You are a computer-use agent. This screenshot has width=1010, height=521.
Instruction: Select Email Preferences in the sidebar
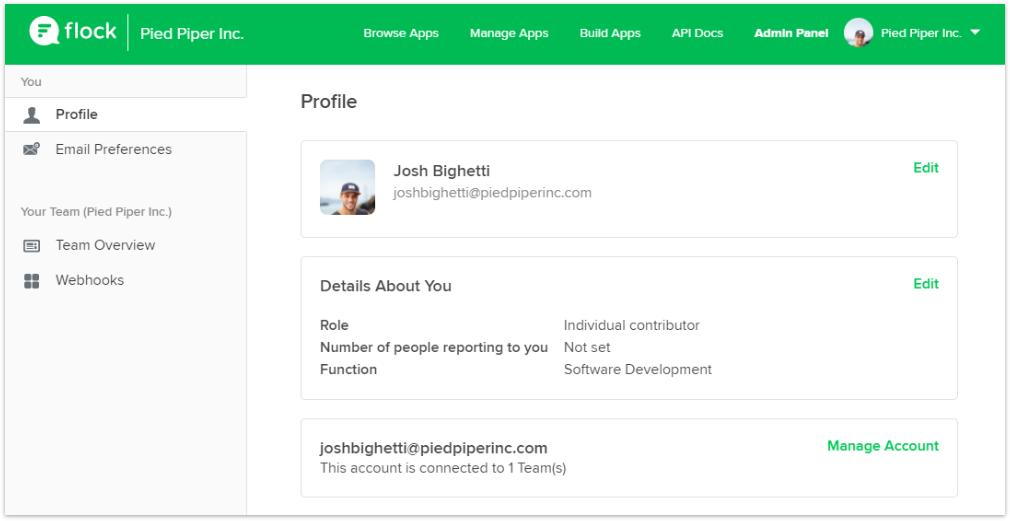[x=126, y=149]
